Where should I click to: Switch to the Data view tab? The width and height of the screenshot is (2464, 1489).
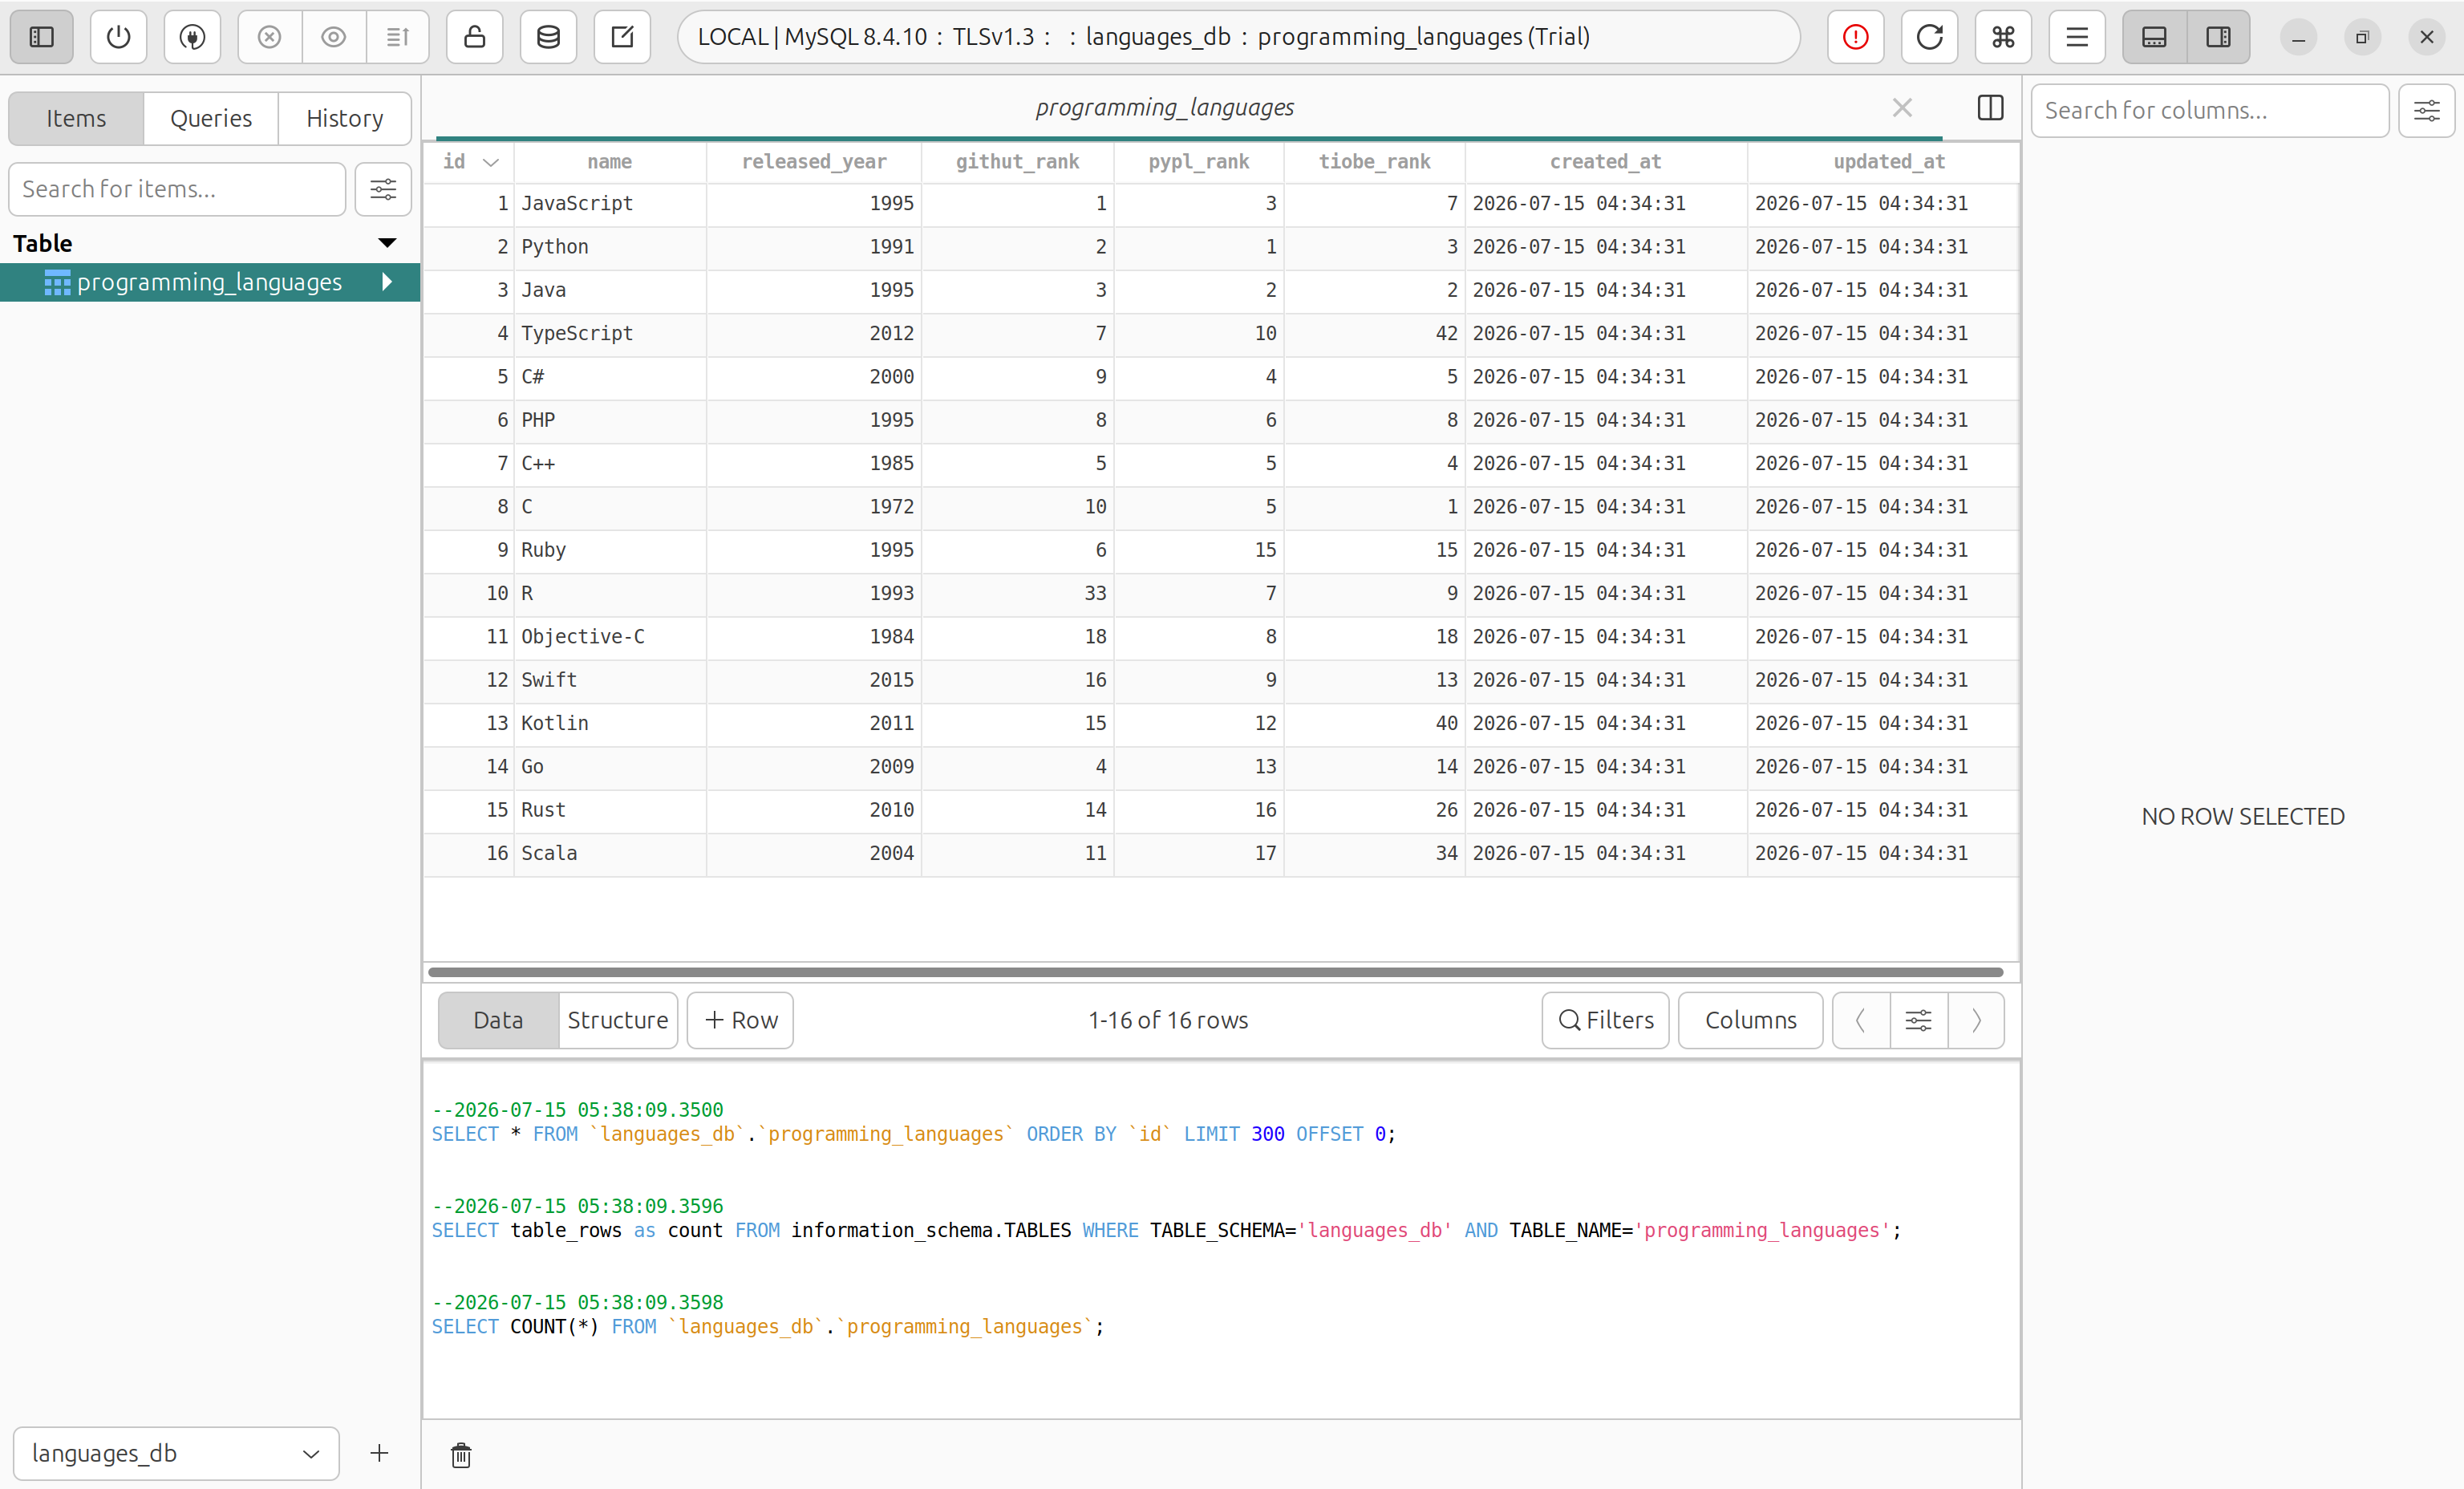pyautogui.click(x=498, y=1020)
